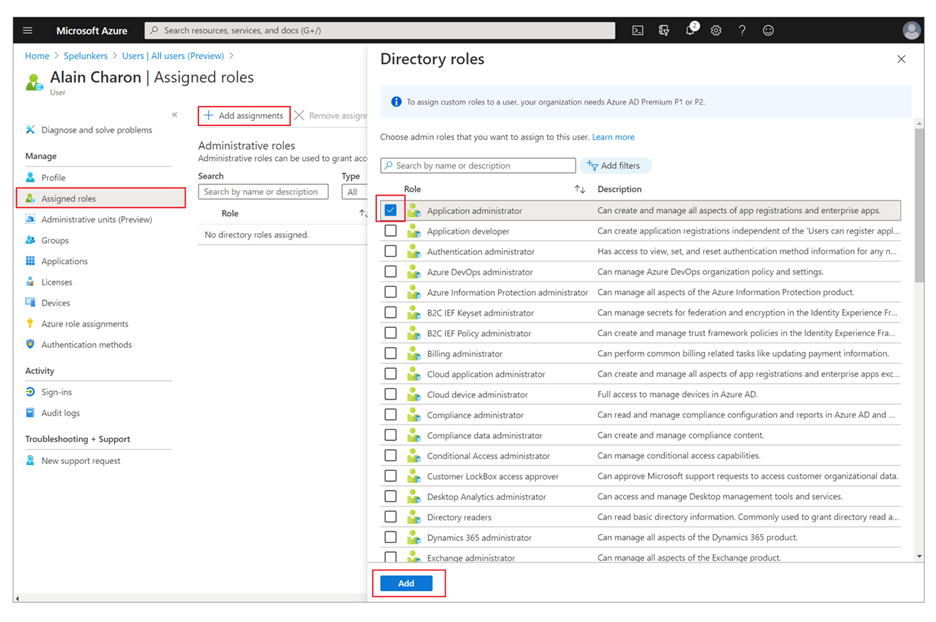
Task: Check Azure Information Protection administrator checkbox
Action: (390, 292)
